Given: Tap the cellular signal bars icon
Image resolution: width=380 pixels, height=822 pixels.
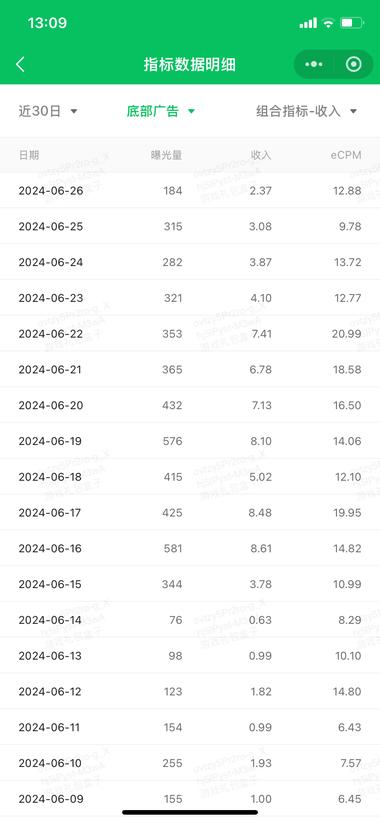Looking at the screenshot, I should coord(308,23).
